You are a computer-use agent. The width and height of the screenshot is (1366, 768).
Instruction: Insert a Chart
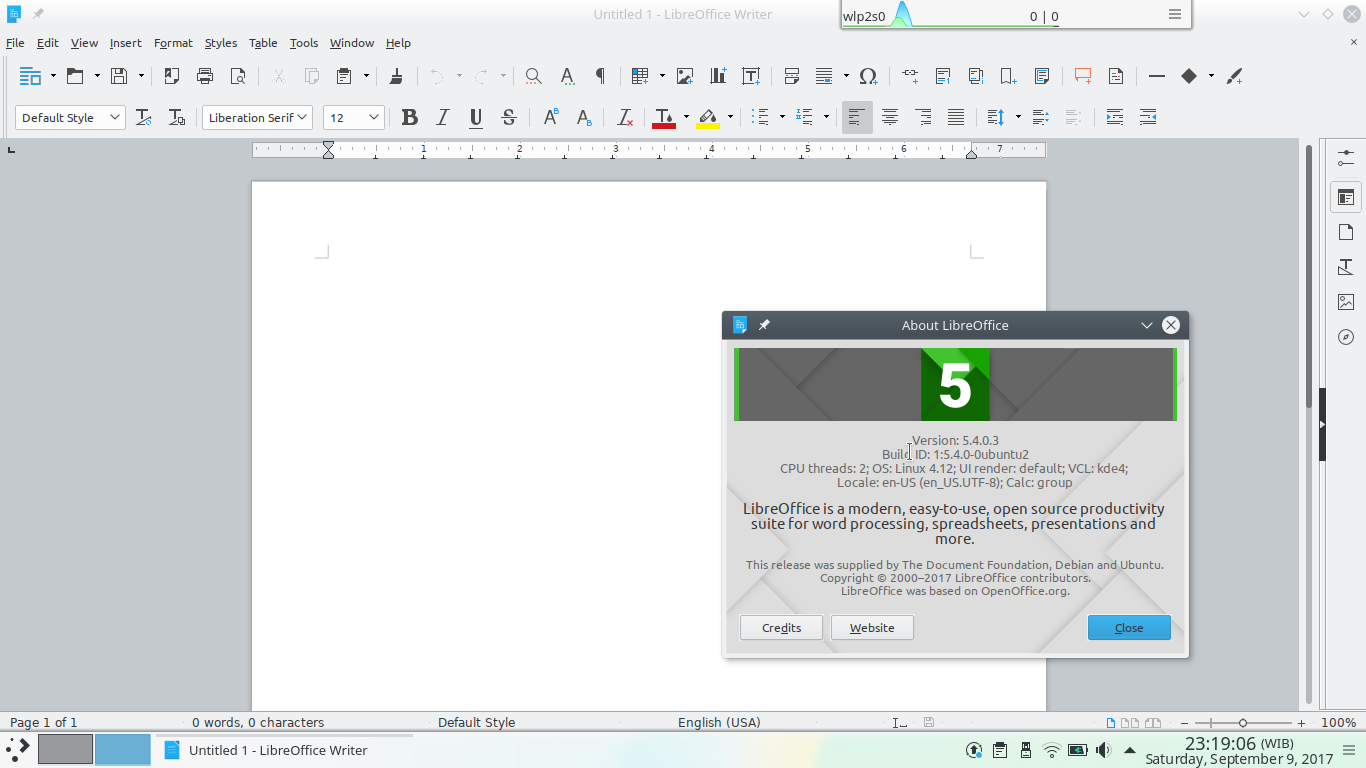point(718,76)
